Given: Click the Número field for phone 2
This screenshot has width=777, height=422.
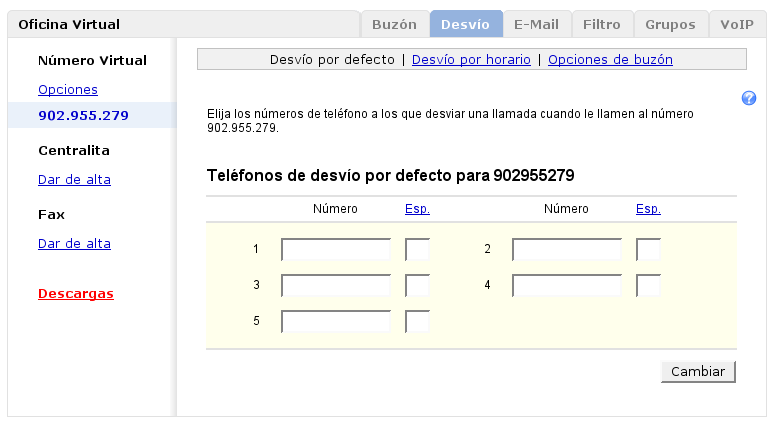Looking at the screenshot, I should (567, 249).
